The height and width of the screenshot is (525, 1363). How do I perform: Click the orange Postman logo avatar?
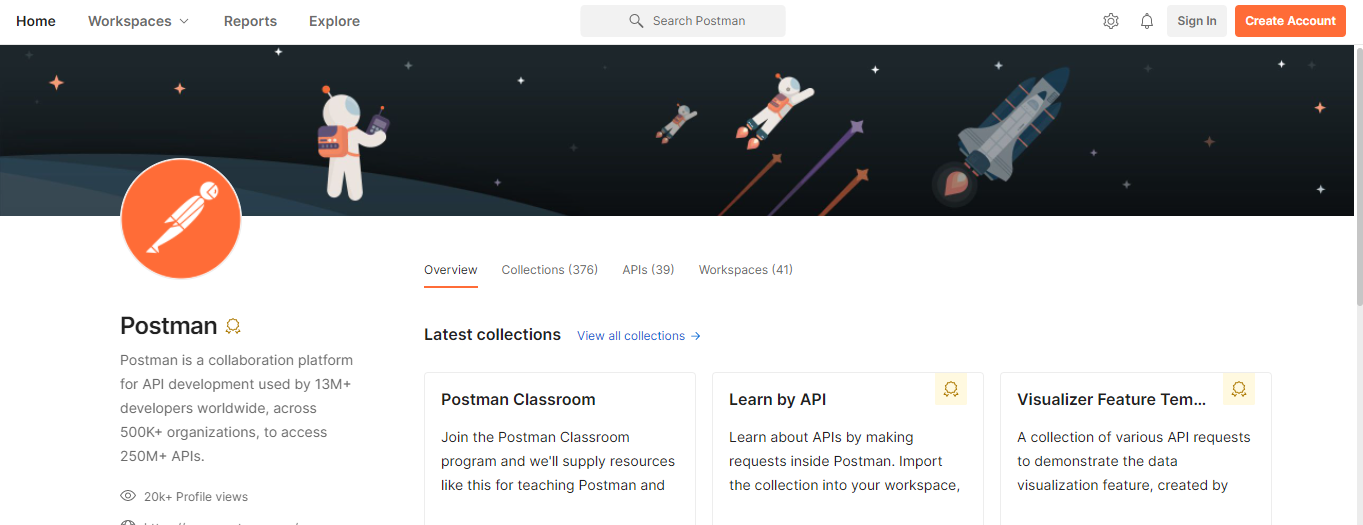(x=181, y=219)
